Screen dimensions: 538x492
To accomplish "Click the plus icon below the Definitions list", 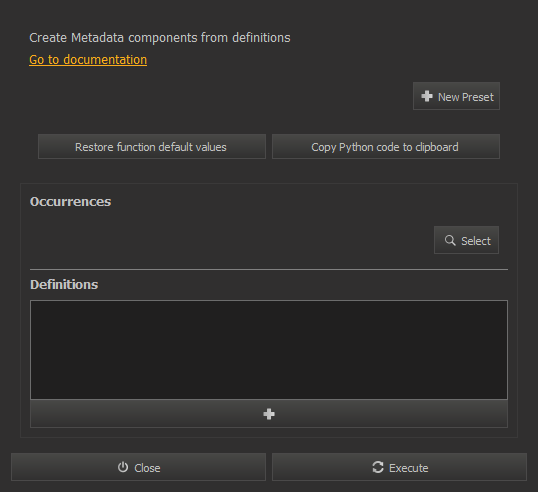I will 269,414.
